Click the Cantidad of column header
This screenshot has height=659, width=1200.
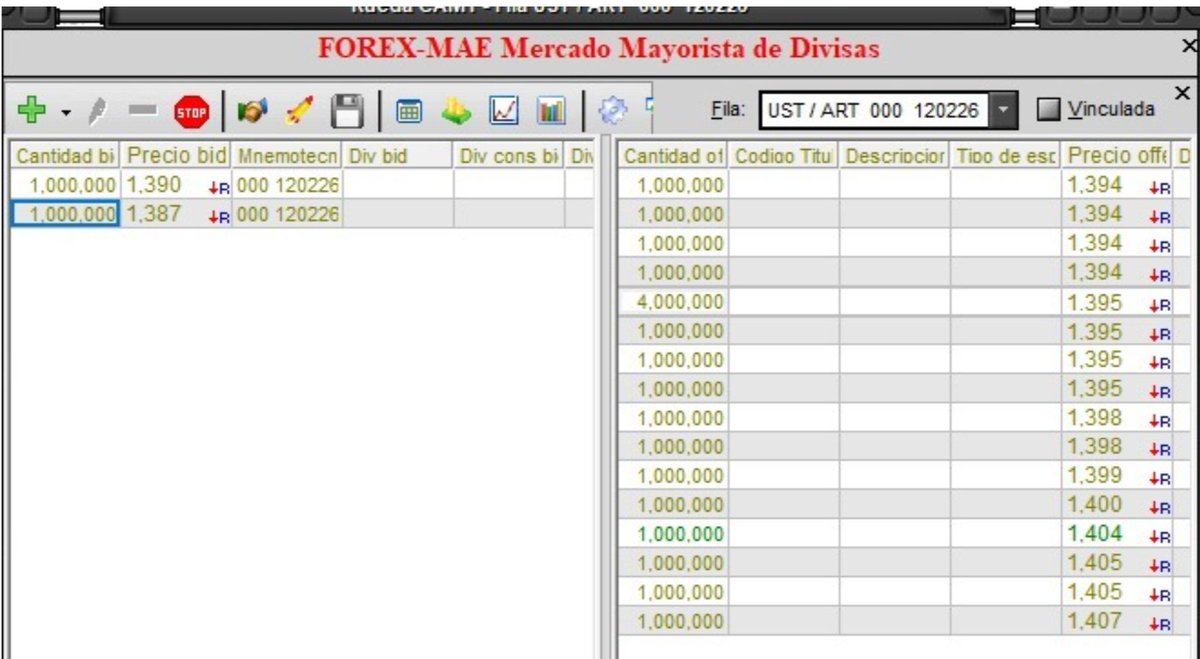tap(673, 157)
